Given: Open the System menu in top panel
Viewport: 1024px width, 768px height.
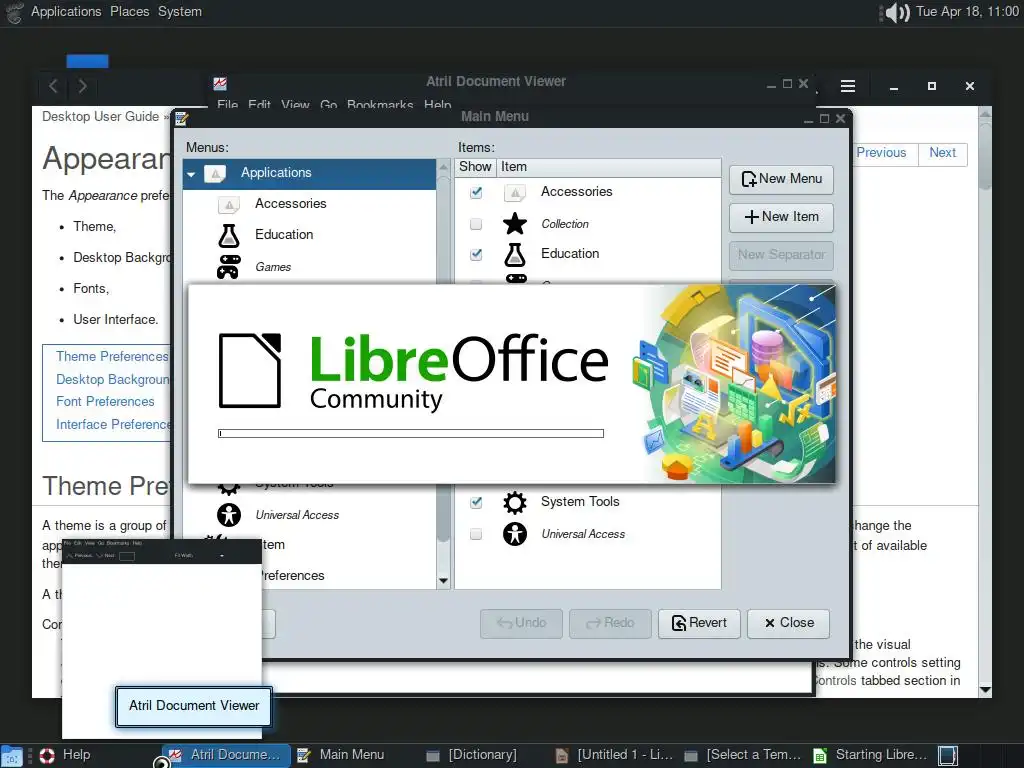Looking at the screenshot, I should (x=180, y=12).
